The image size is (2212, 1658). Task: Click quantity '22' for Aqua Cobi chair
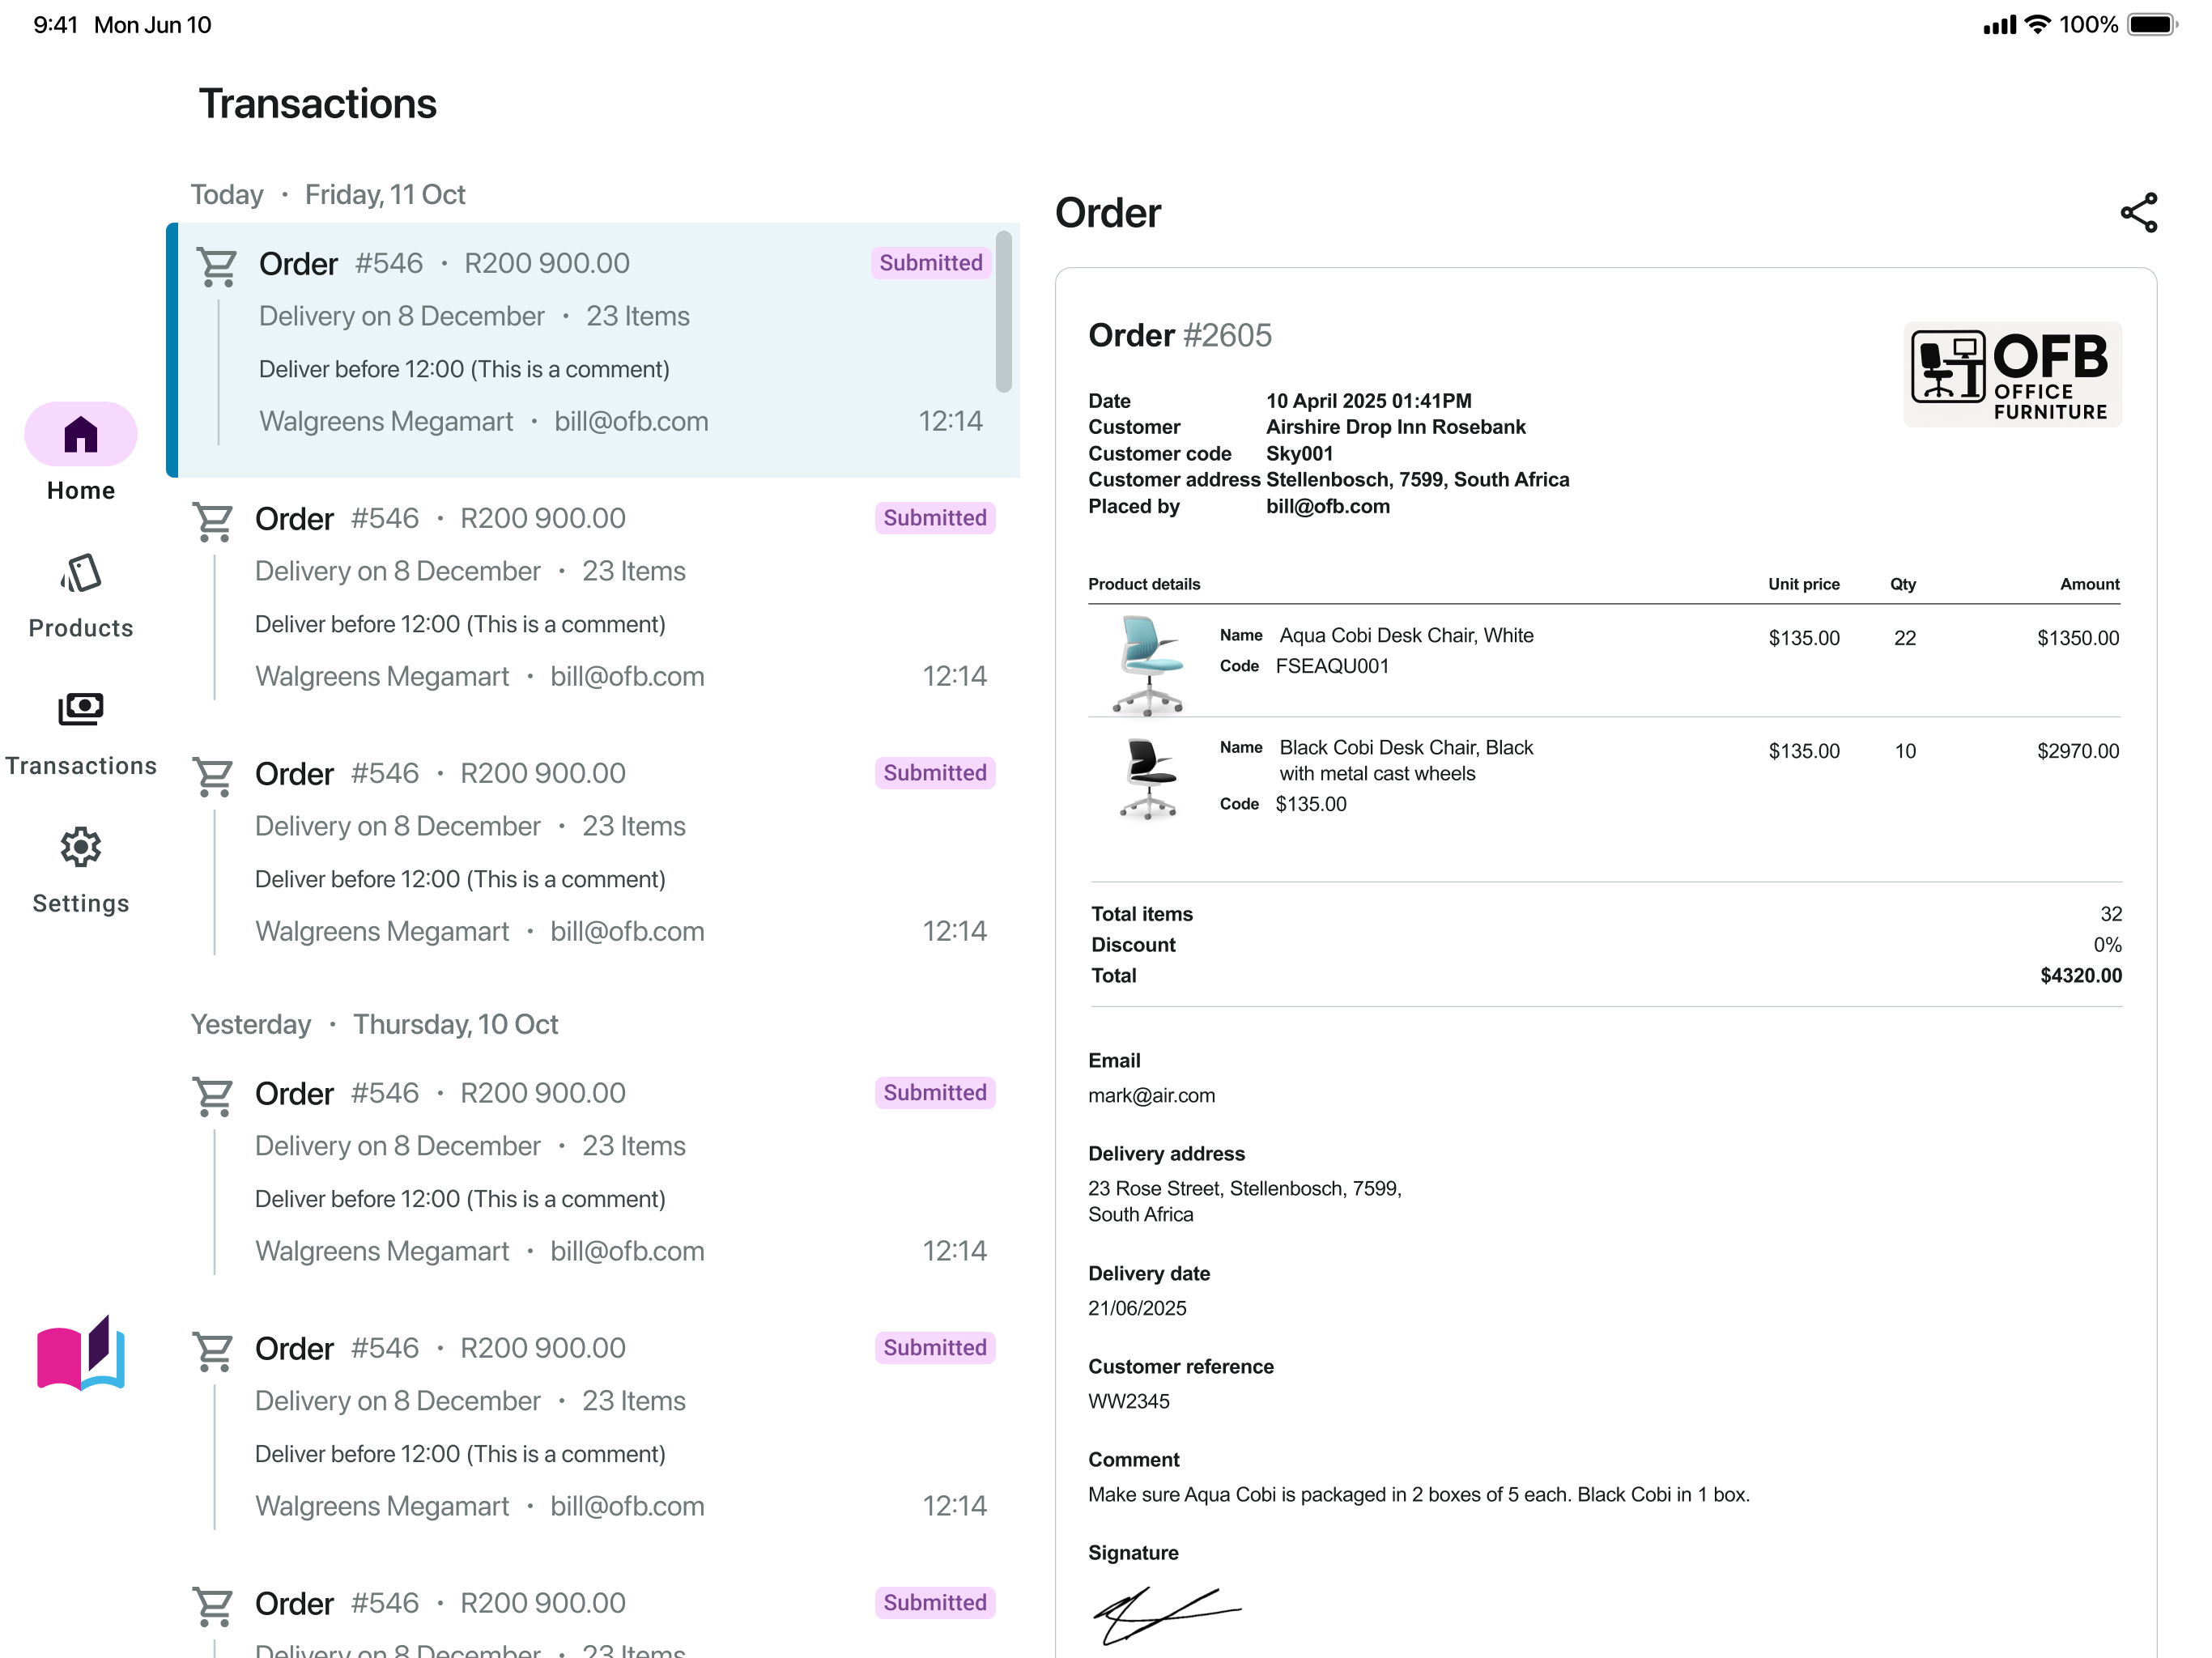[1905, 638]
